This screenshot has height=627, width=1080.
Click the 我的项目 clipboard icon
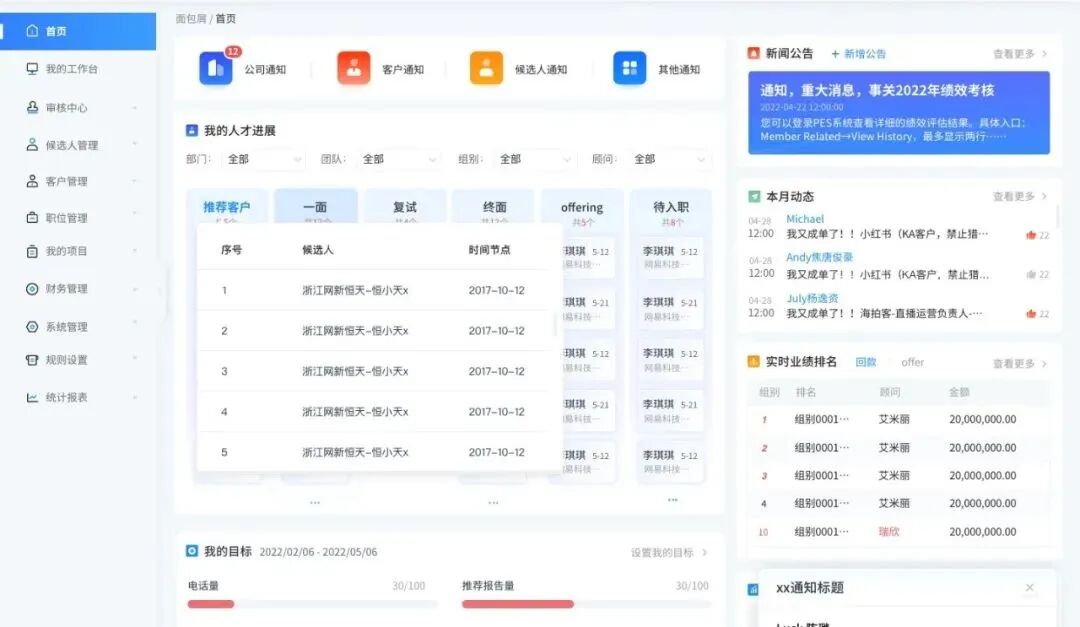[x=32, y=251]
